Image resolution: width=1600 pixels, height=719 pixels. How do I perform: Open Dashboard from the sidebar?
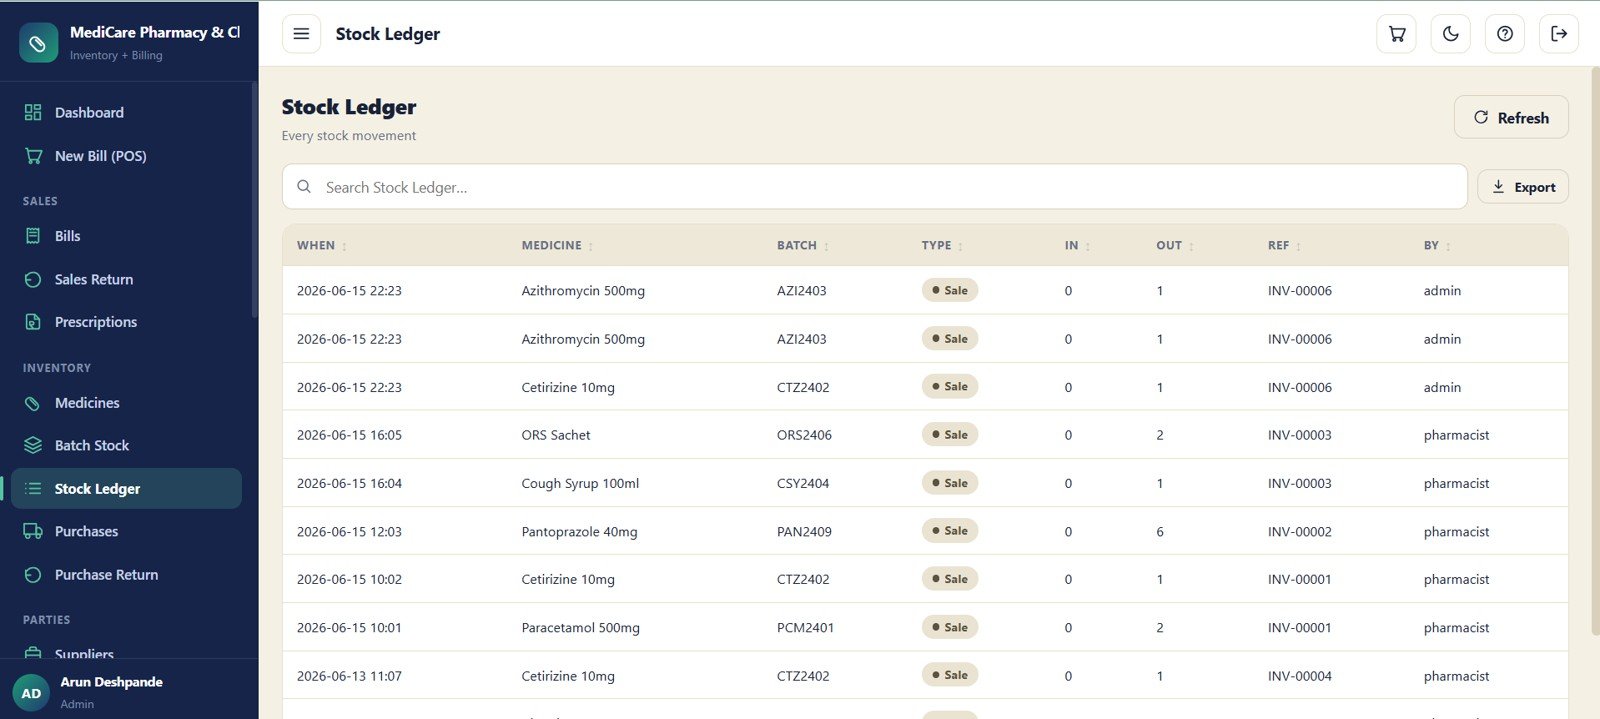[126, 113]
